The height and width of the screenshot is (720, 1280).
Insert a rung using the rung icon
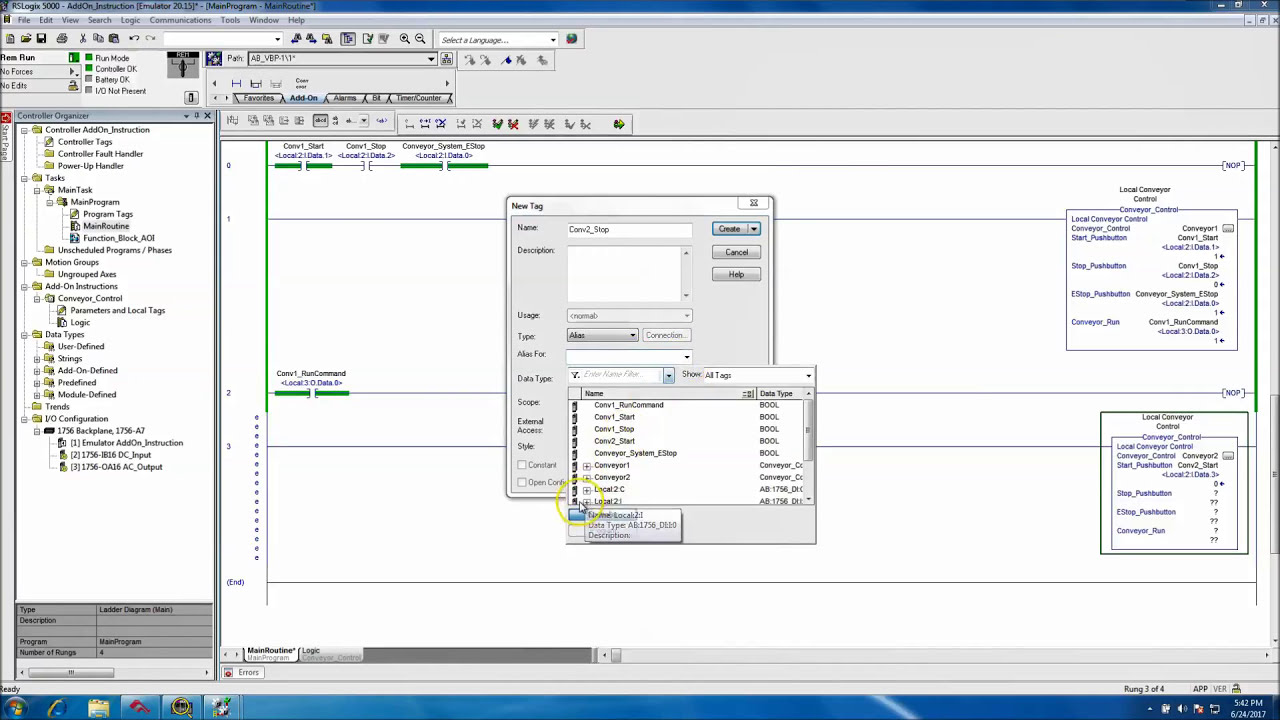pyautogui.click(x=236, y=83)
